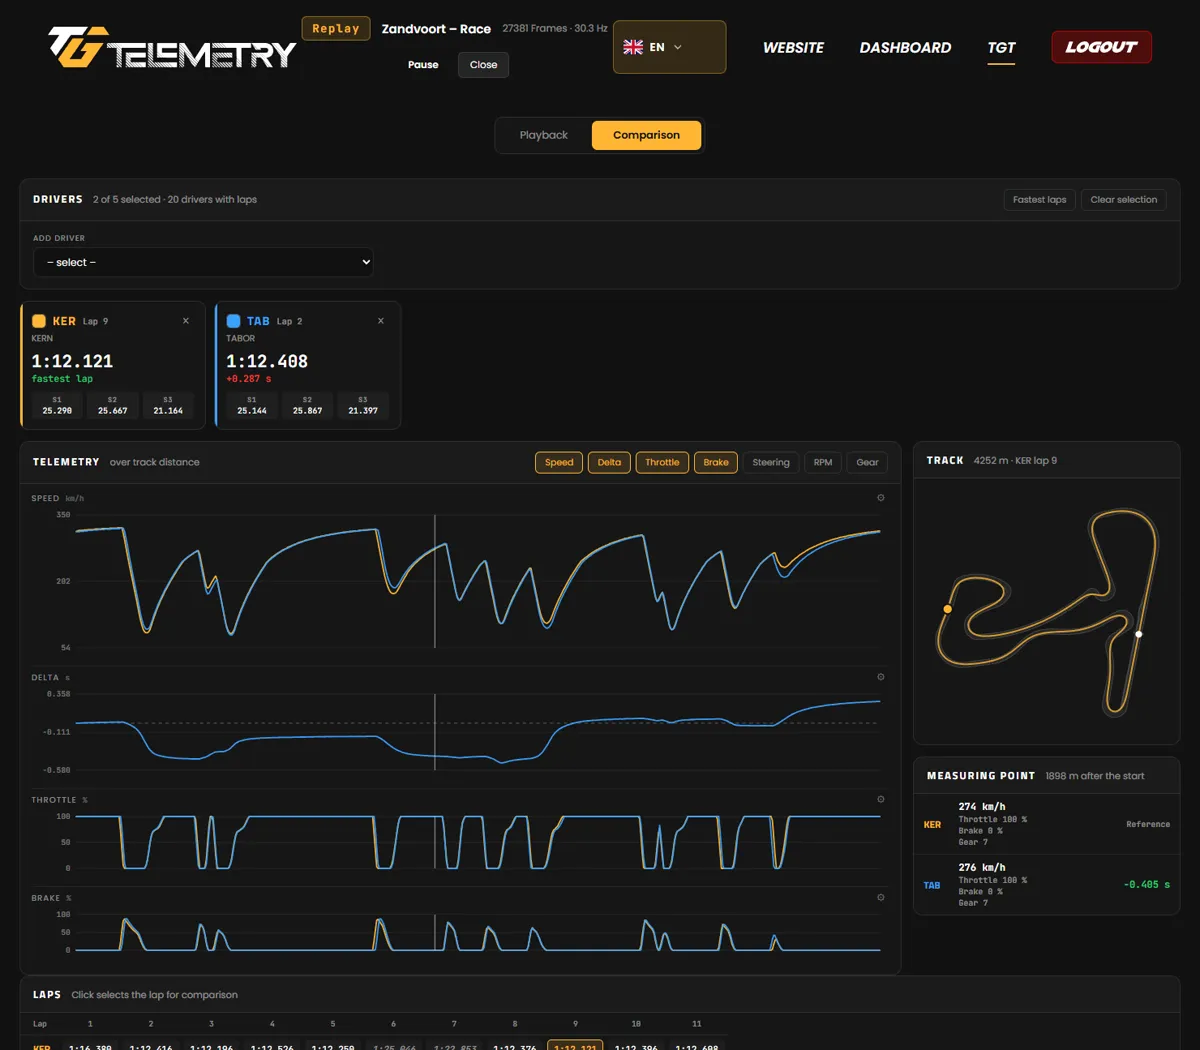Image resolution: width=1200 pixels, height=1050 pixels.
Task: Click the Fastest laps button
Action: 1039,200
